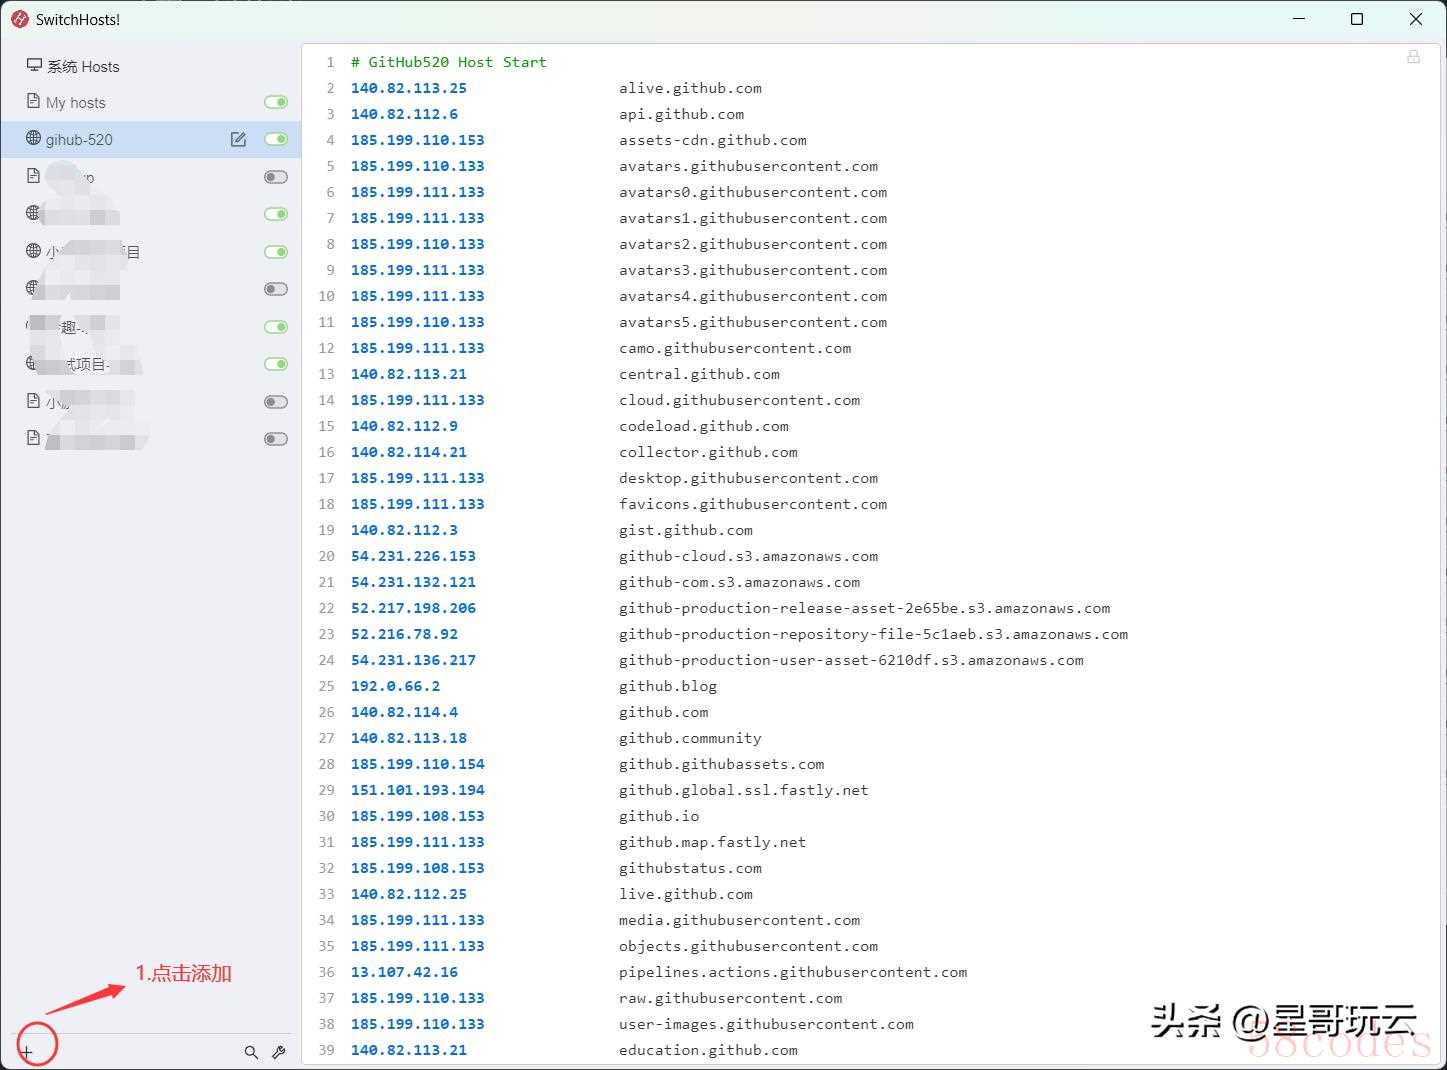The height and width of the screenshot is (1070, 1447).
Task: Click hostname education.github.com
Action: click(x=708, y=1050)
